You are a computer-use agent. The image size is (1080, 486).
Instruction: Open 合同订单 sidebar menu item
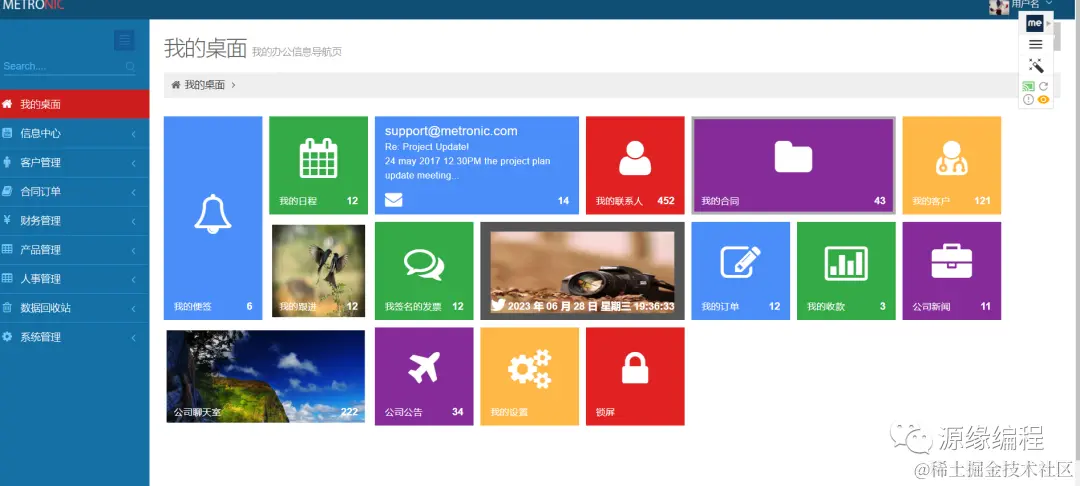[74, 191]
